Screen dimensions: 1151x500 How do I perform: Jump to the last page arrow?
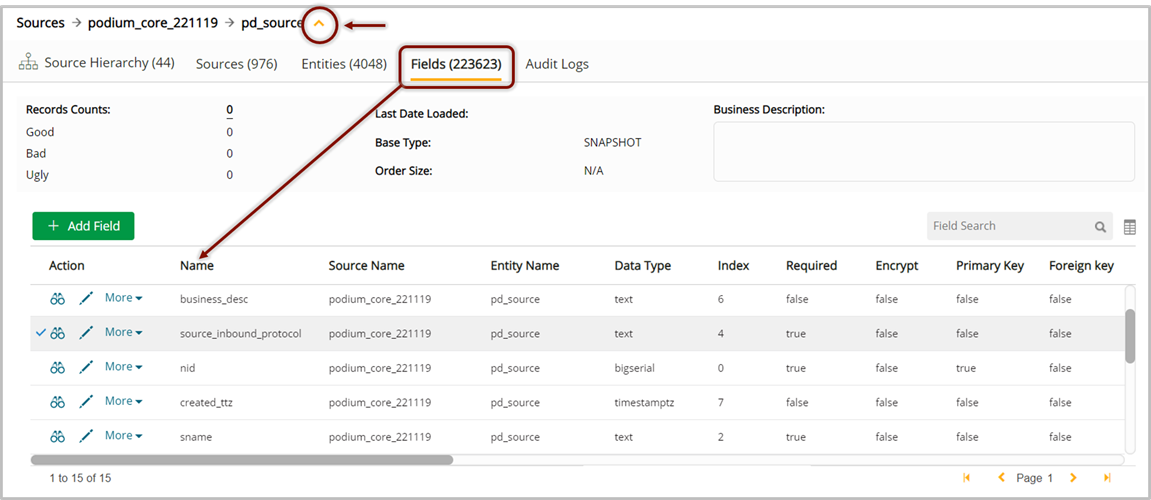point(1107,478)
